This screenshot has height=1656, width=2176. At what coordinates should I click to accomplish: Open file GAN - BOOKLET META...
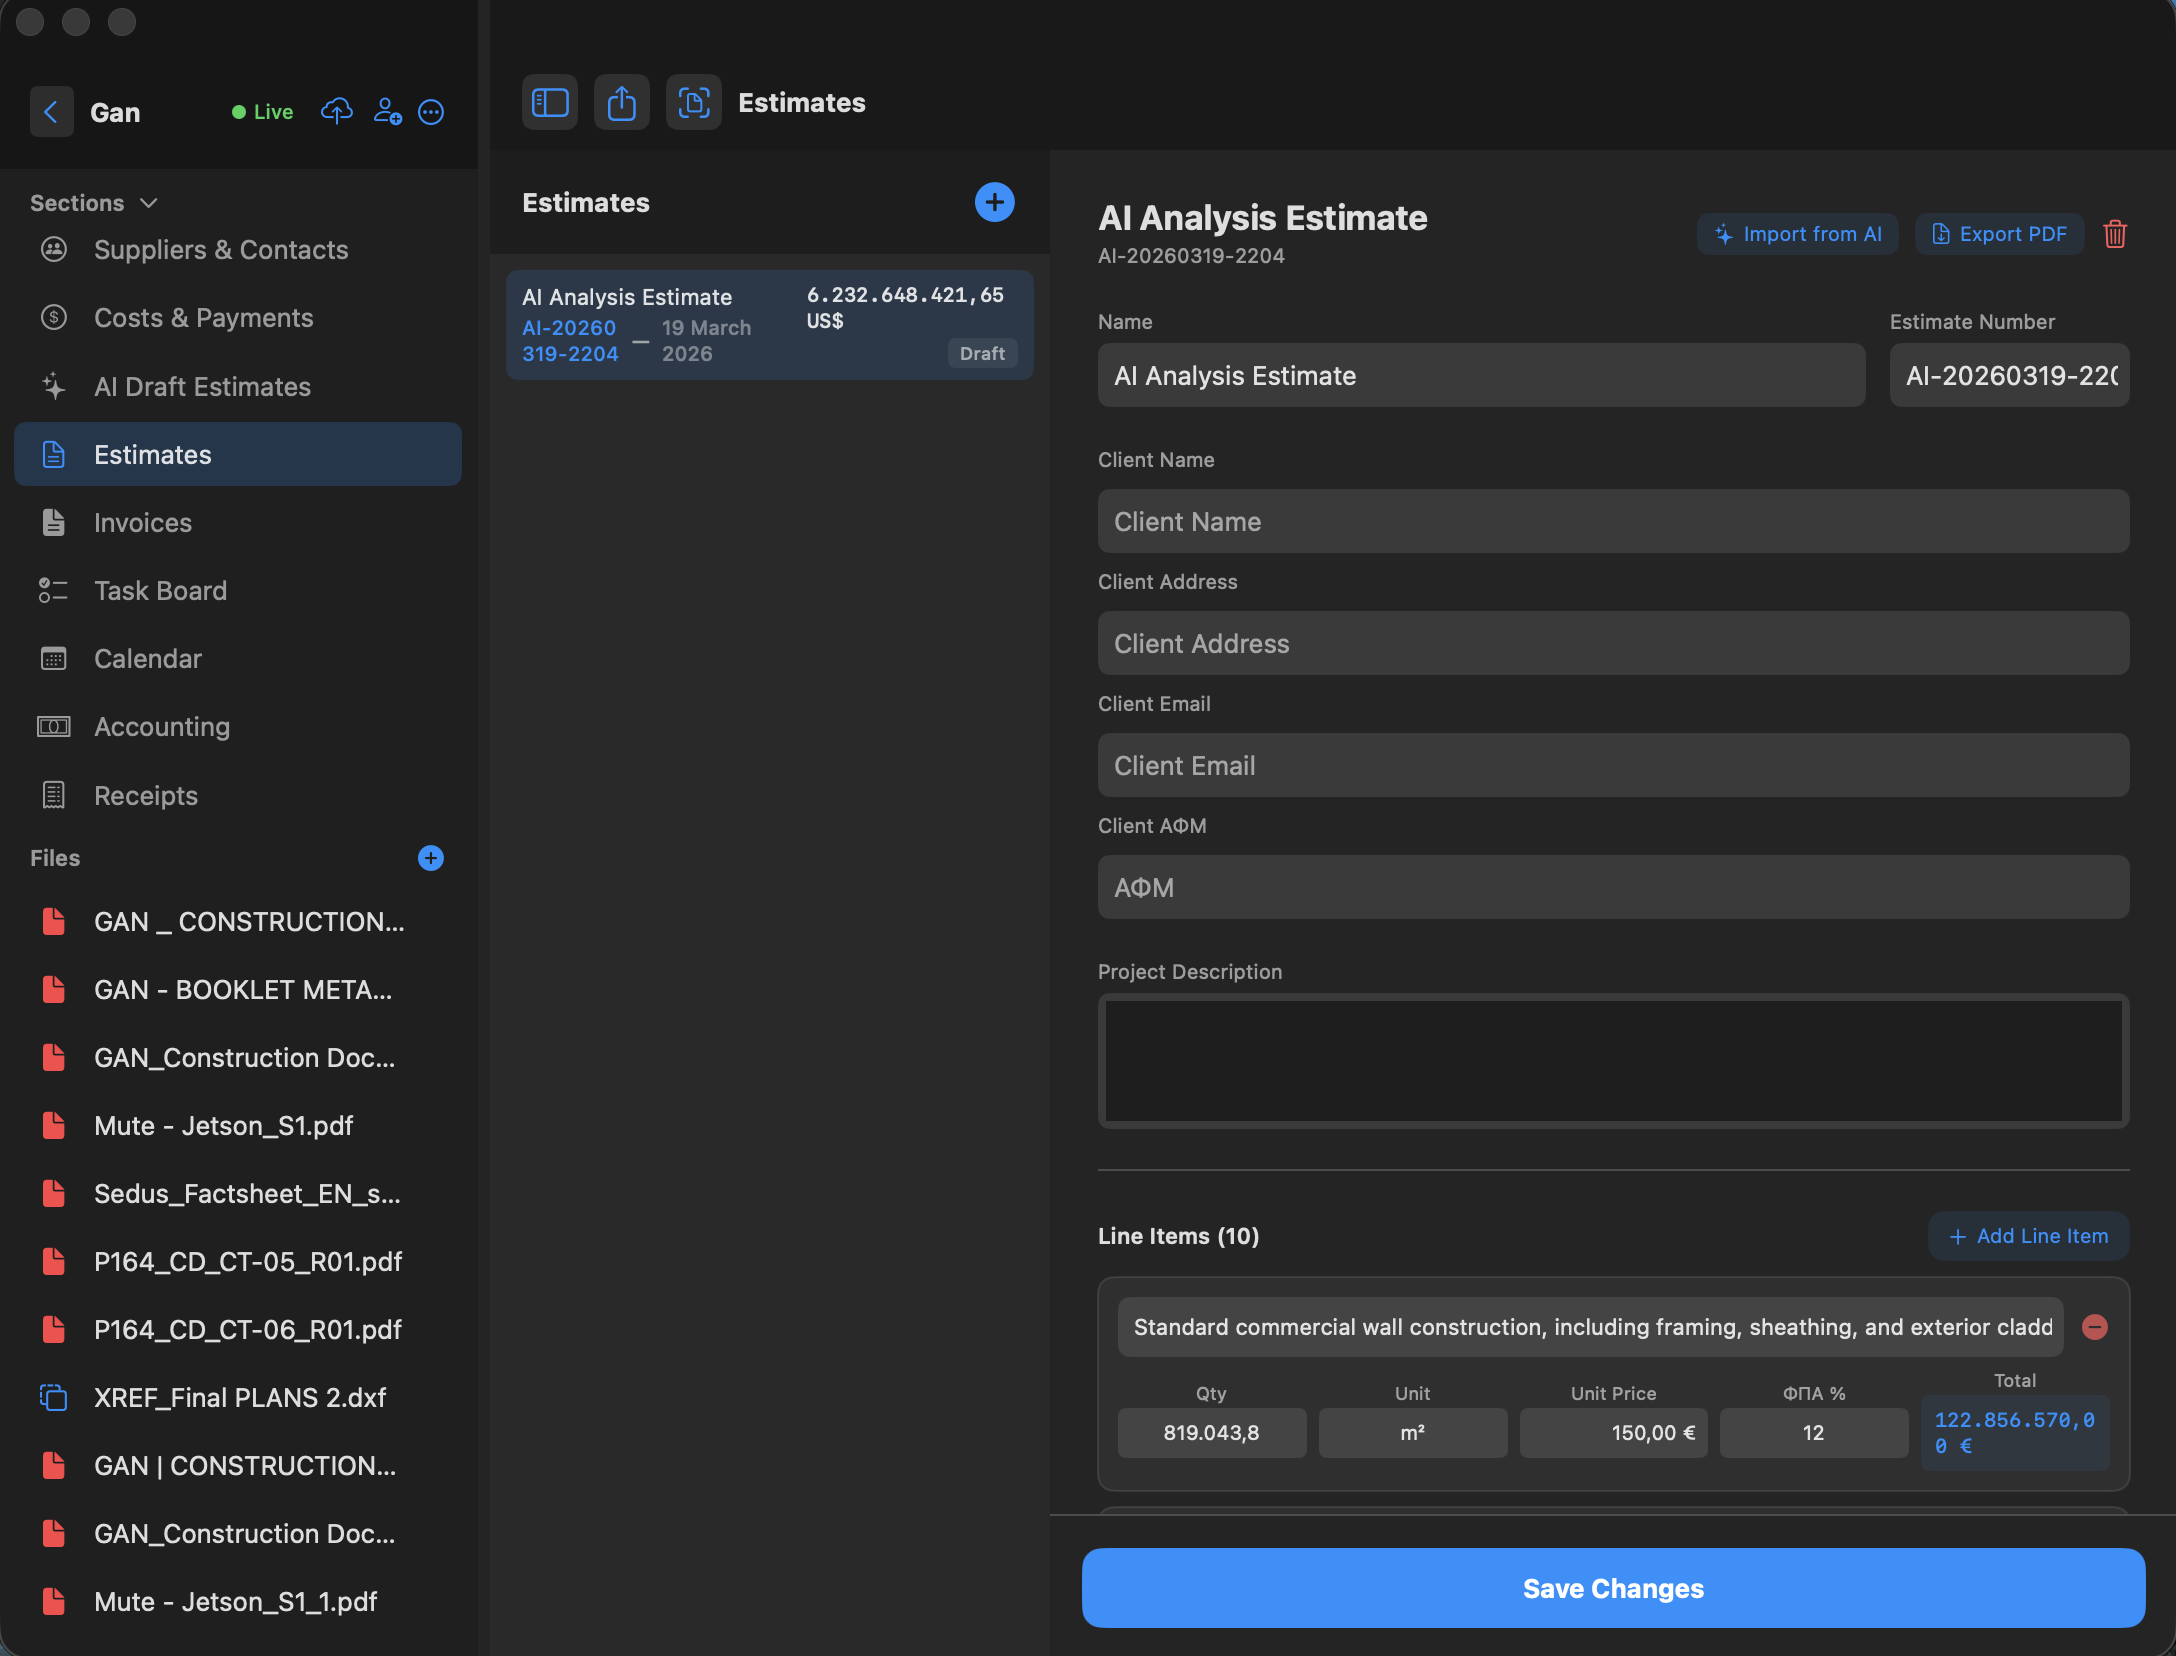[x=238, y=990]
